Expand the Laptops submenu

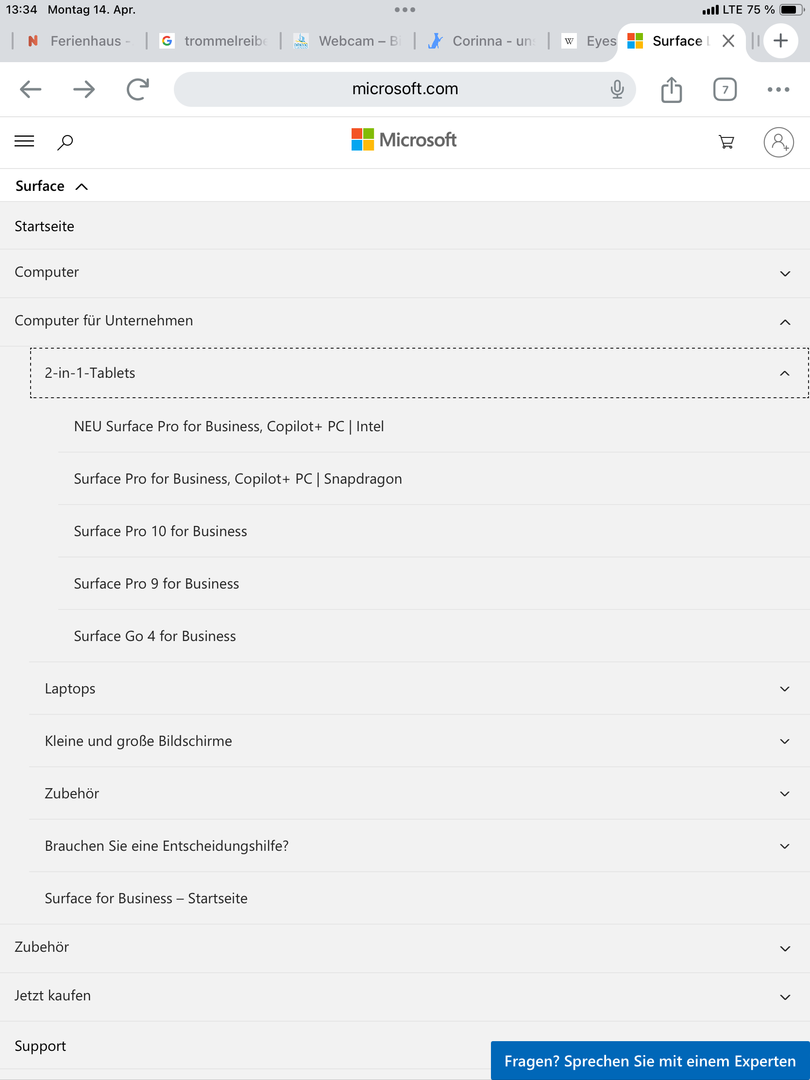coord(784,689)
